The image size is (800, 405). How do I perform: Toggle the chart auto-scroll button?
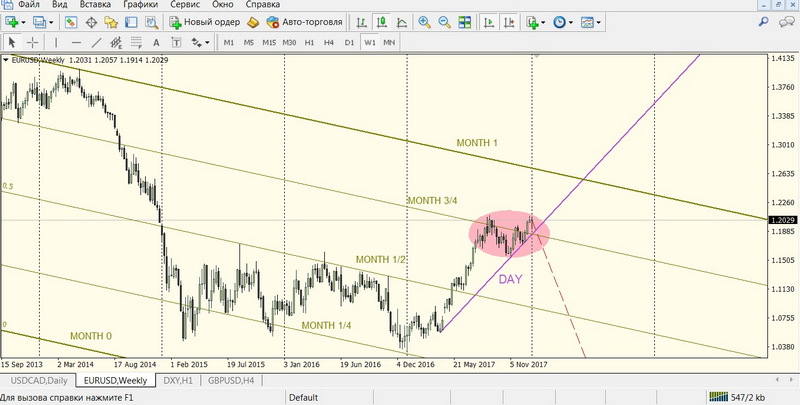pos(490,22)
